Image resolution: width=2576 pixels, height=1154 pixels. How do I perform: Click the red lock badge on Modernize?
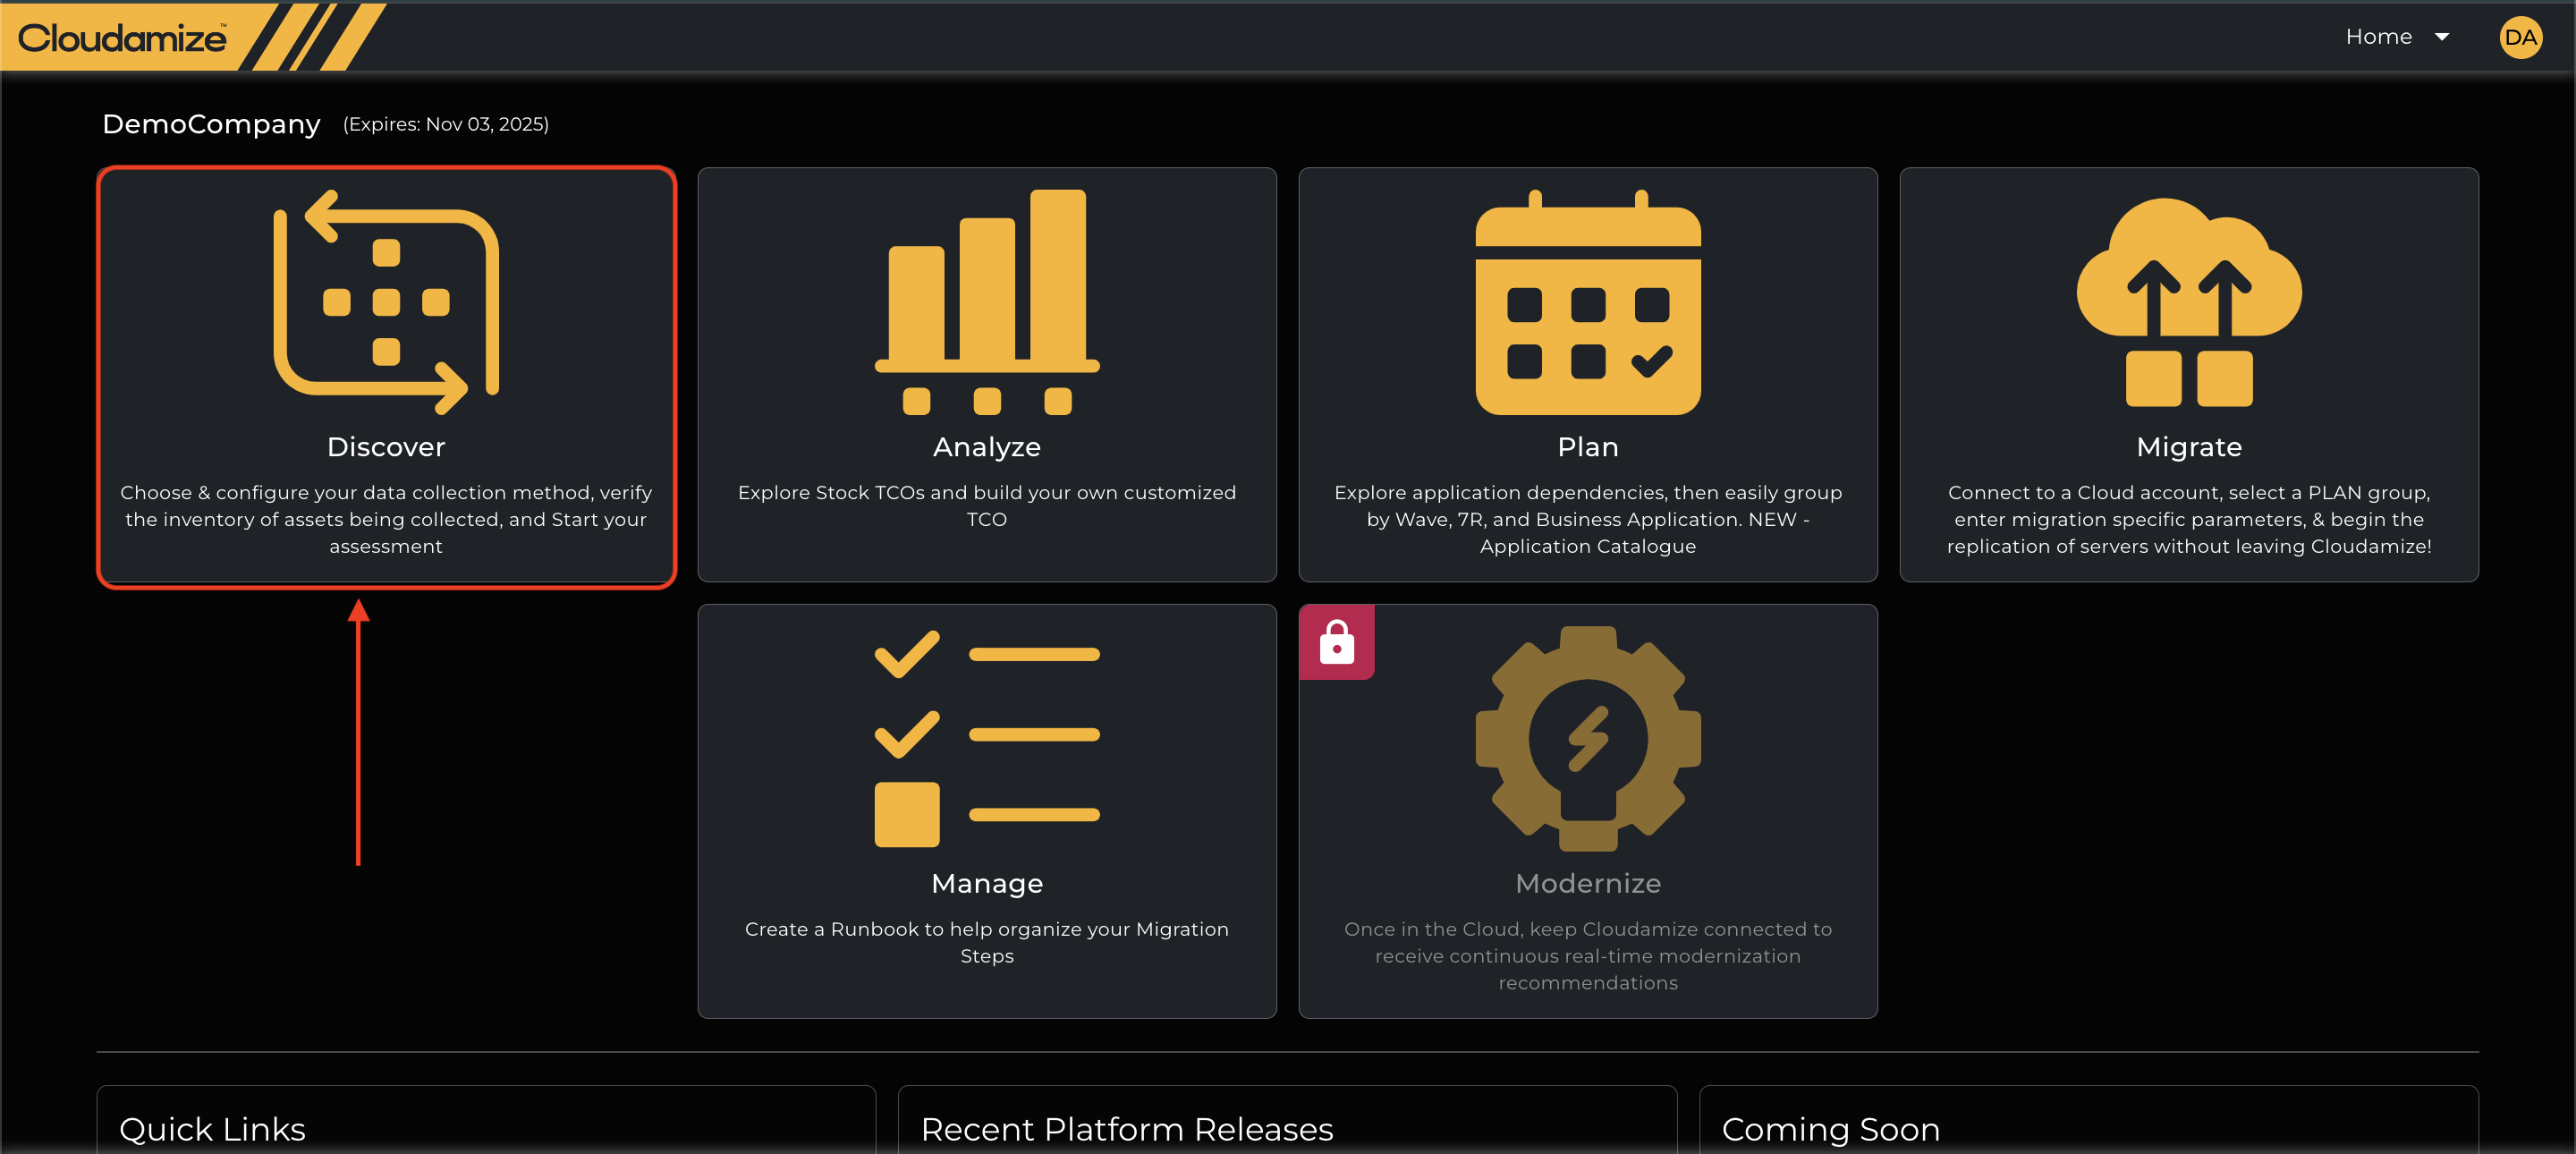click(x=1336, y=642)
